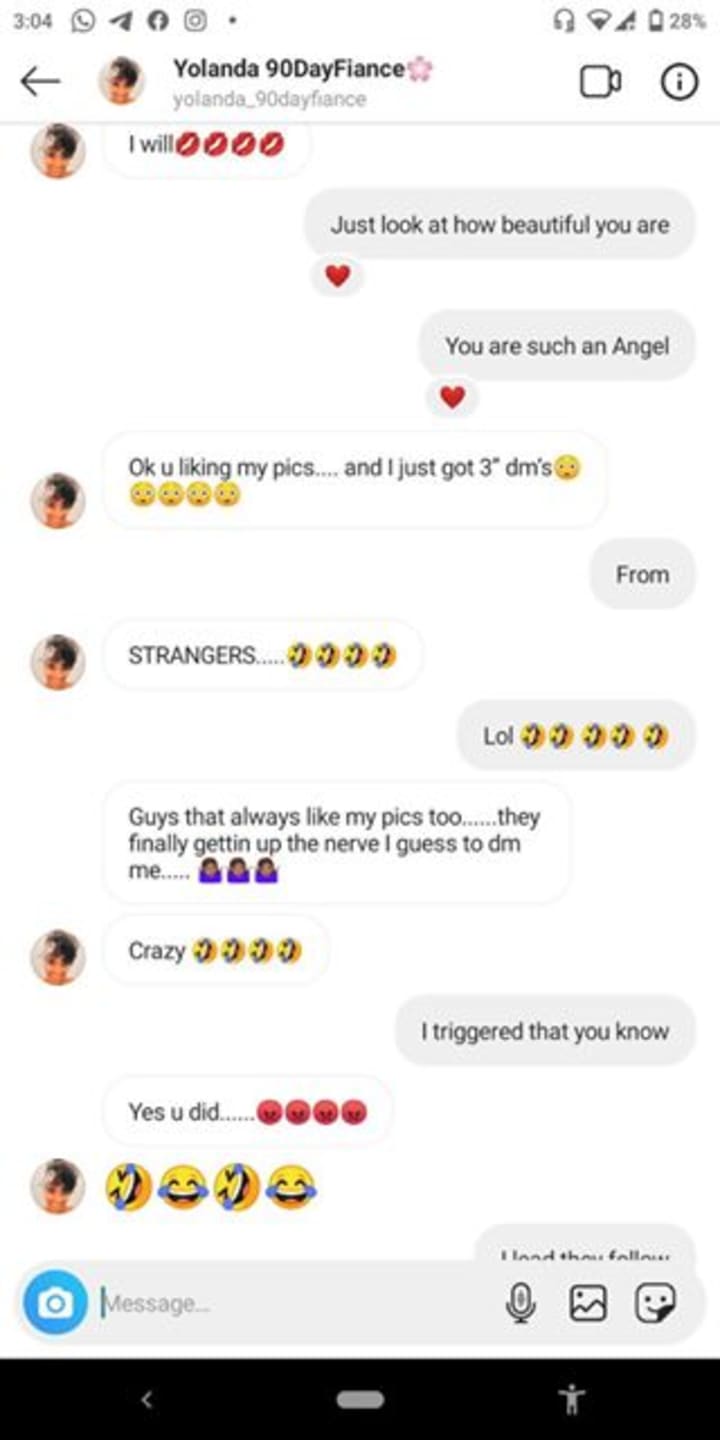
Task: Start a video call with Yolanda
Action: point(600,82)
